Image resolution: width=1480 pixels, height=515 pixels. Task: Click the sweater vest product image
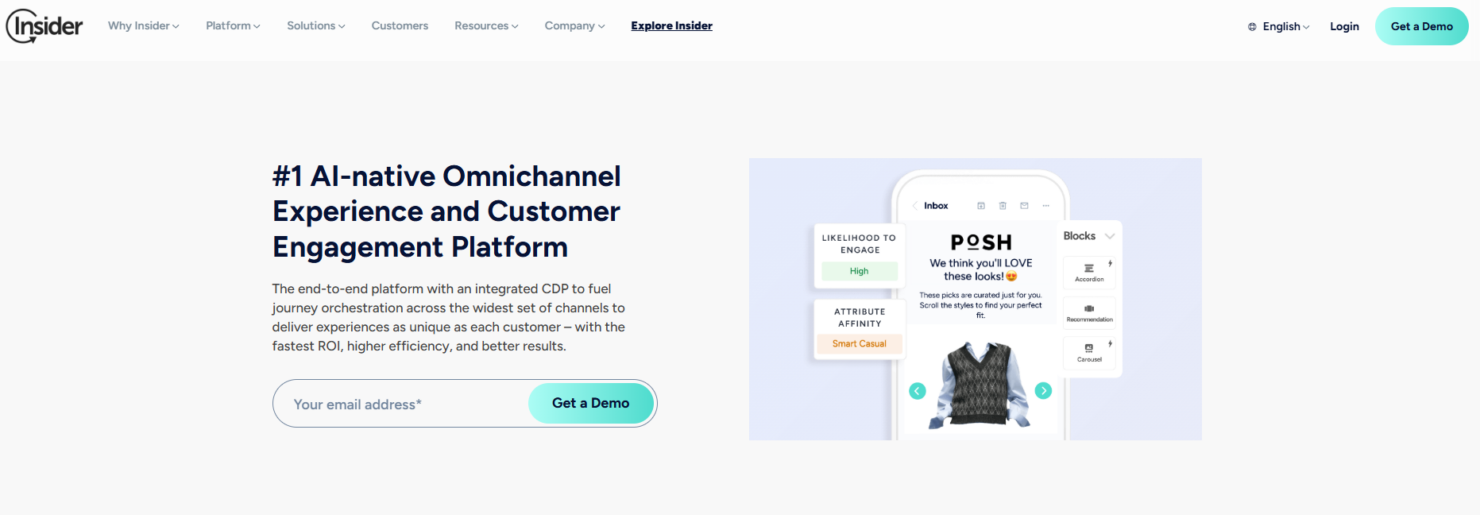coord(980,385)
